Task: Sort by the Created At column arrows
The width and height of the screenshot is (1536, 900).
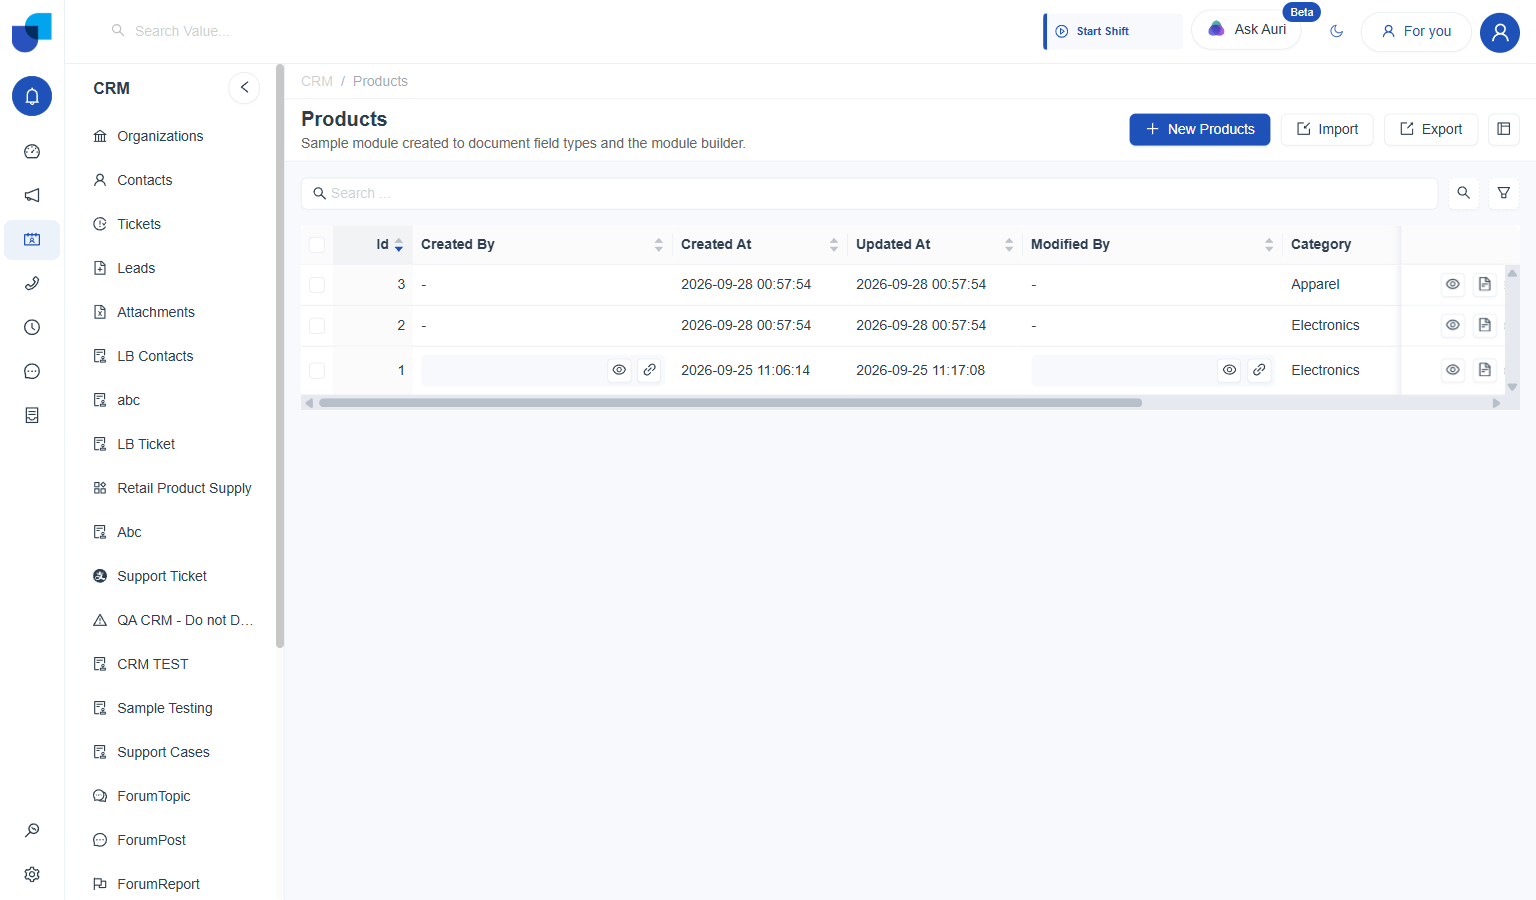Action: coord(834,245)
